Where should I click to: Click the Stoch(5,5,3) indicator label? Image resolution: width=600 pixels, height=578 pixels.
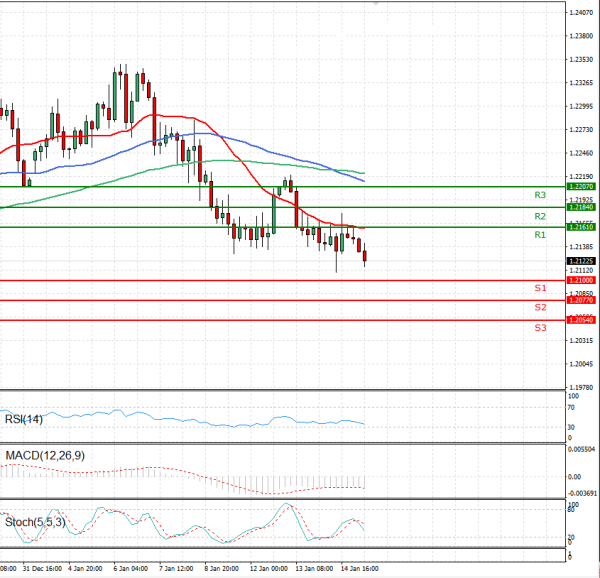(x=35, y=522)
